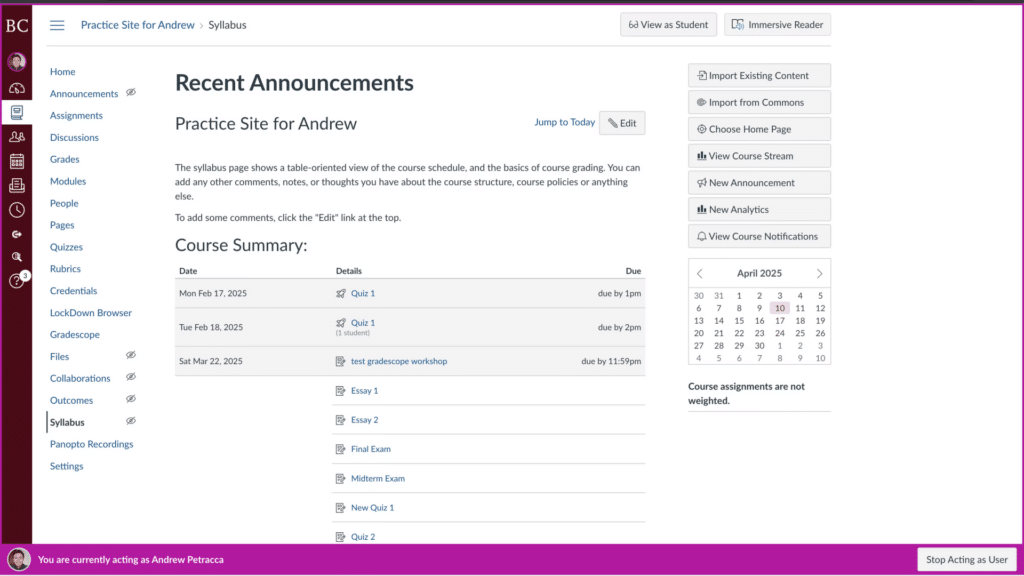Create a New Announcement
Image resolution: width=1024 pixels, height=576 pixels.
coord(760,183)
